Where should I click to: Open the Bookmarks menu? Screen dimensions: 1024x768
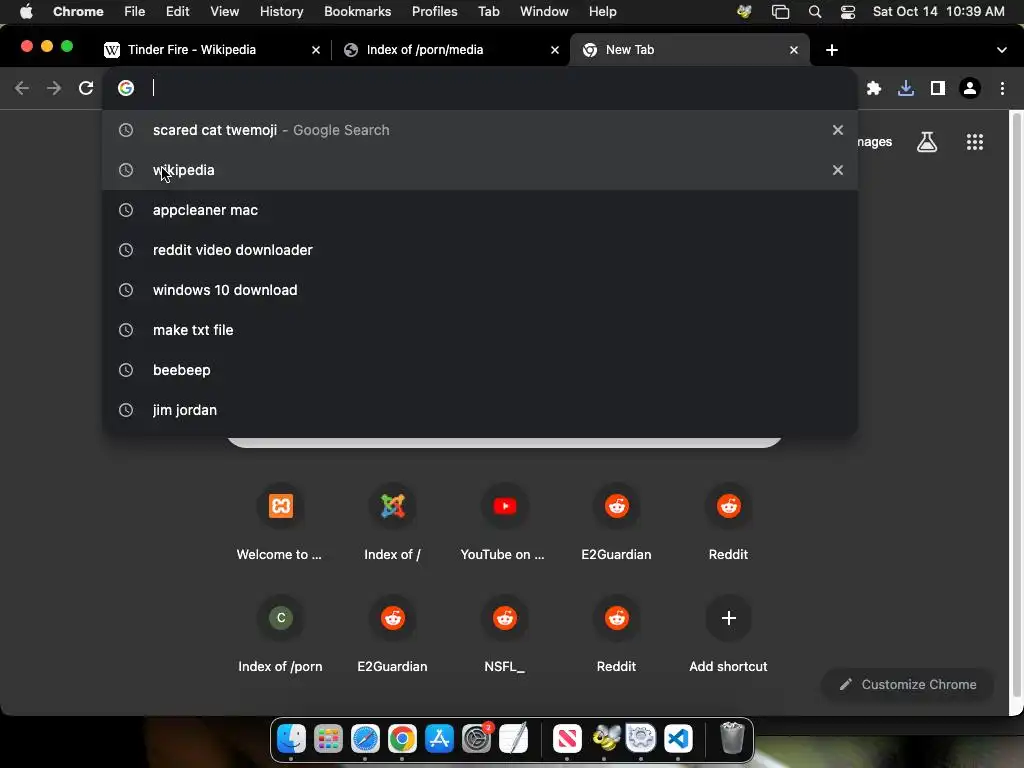[357, 12]
